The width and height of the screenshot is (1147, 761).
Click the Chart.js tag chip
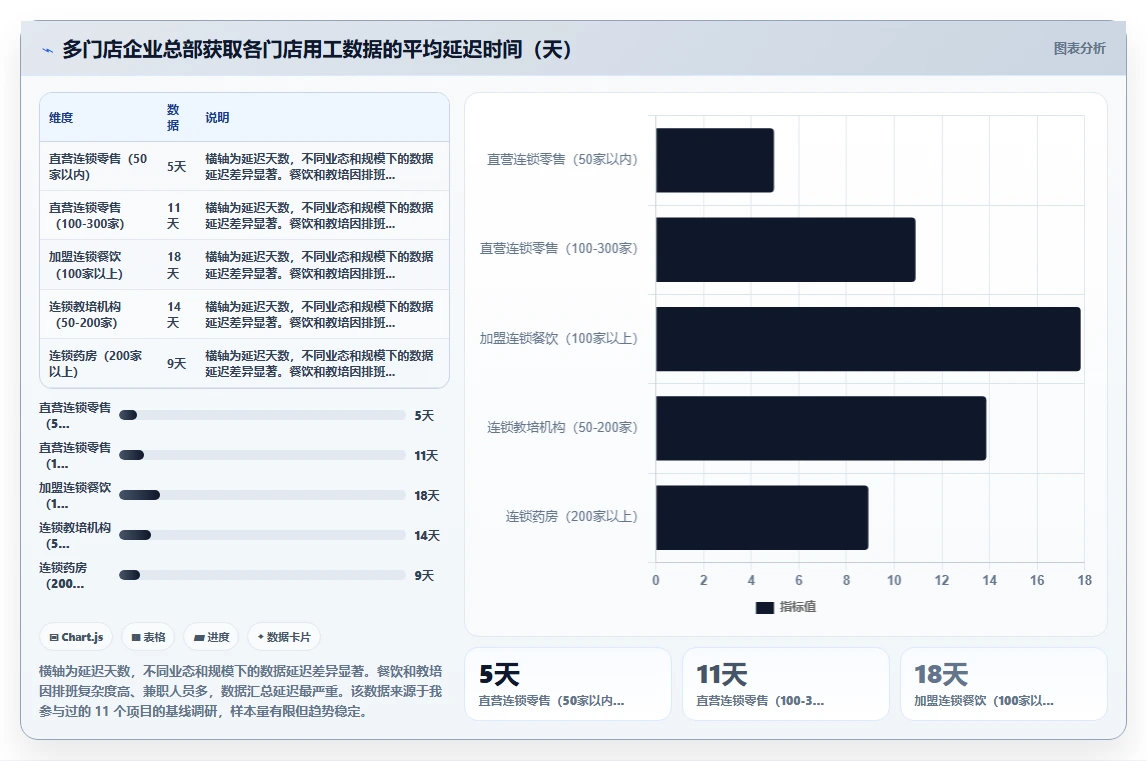click(x=76, y=637)
